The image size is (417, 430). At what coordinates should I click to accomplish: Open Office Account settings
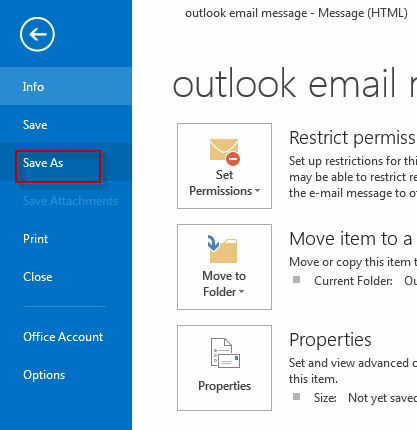click(66, 337)
